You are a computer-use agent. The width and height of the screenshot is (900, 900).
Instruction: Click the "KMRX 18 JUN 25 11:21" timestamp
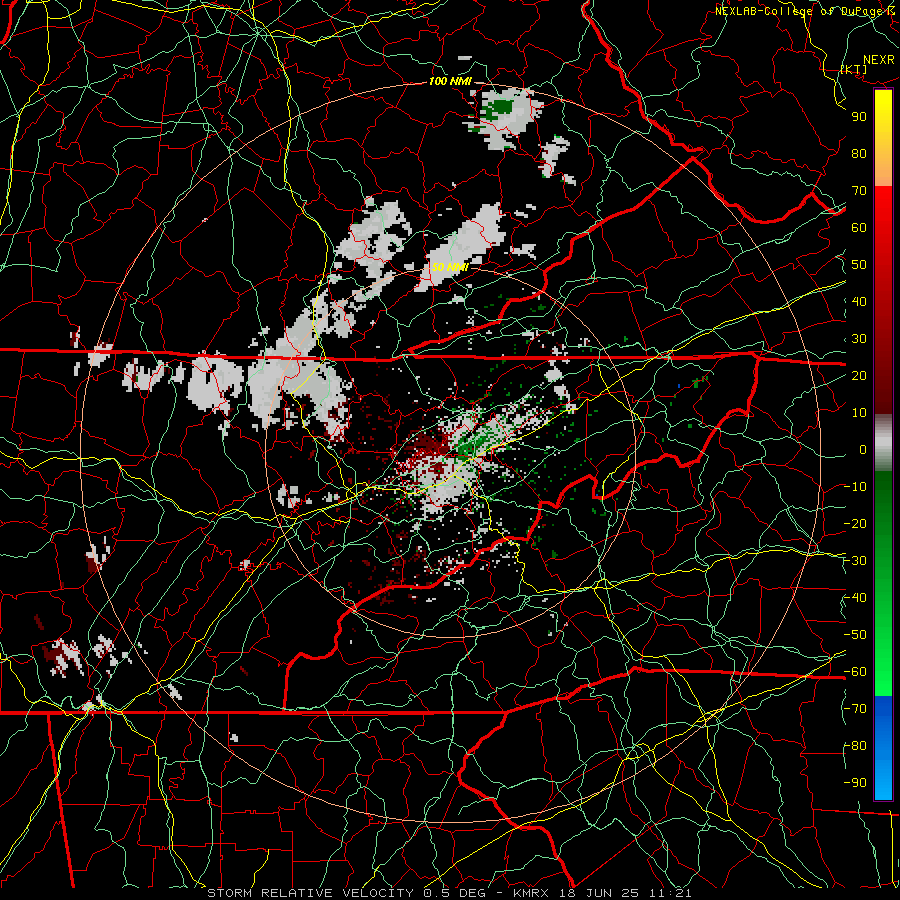tap(602, 893)
